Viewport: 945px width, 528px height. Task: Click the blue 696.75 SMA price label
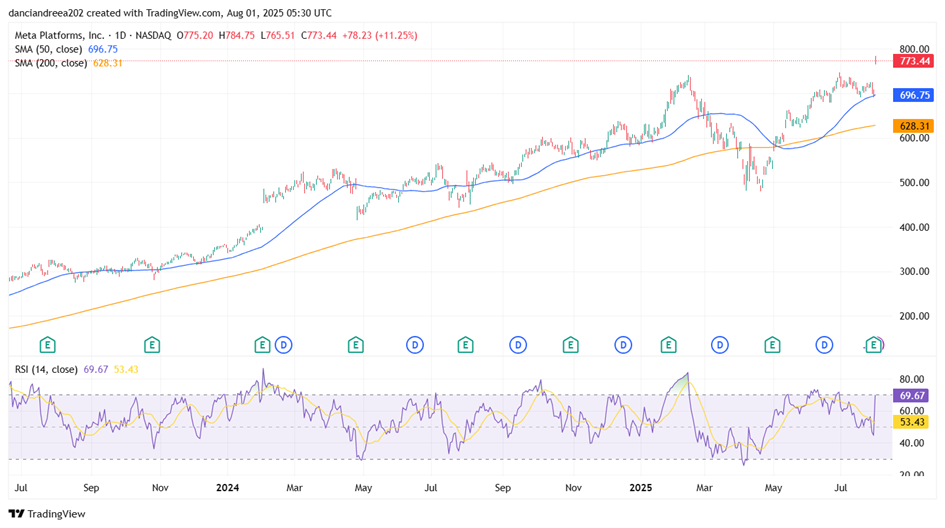pos(916,95)
